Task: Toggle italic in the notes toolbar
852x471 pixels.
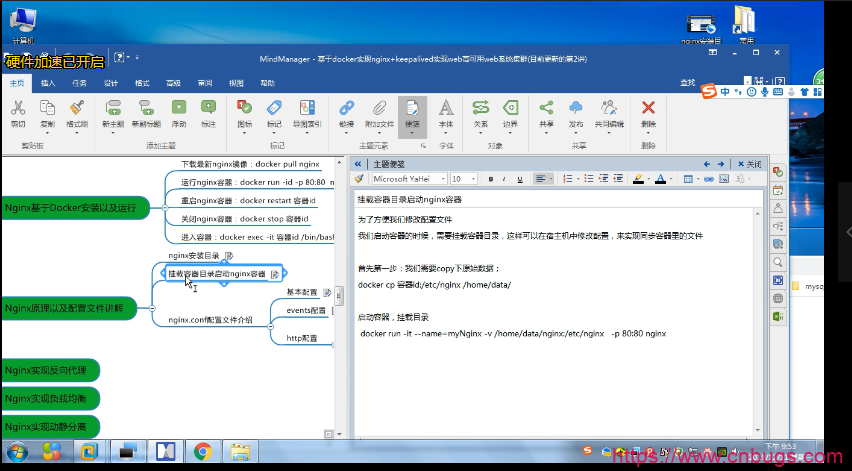Action: 505,179
